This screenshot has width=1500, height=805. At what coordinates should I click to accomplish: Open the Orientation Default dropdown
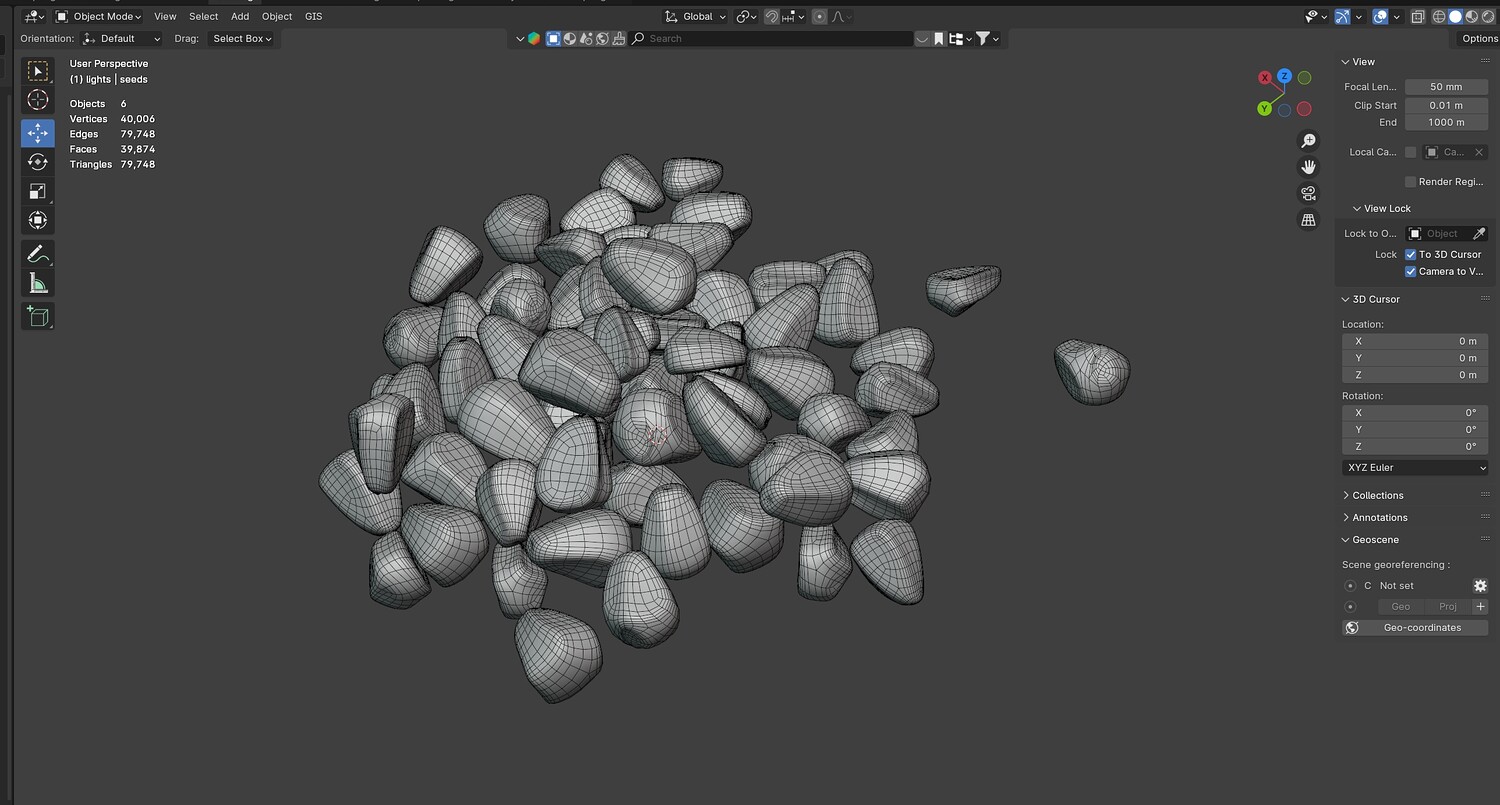(121, 39)
